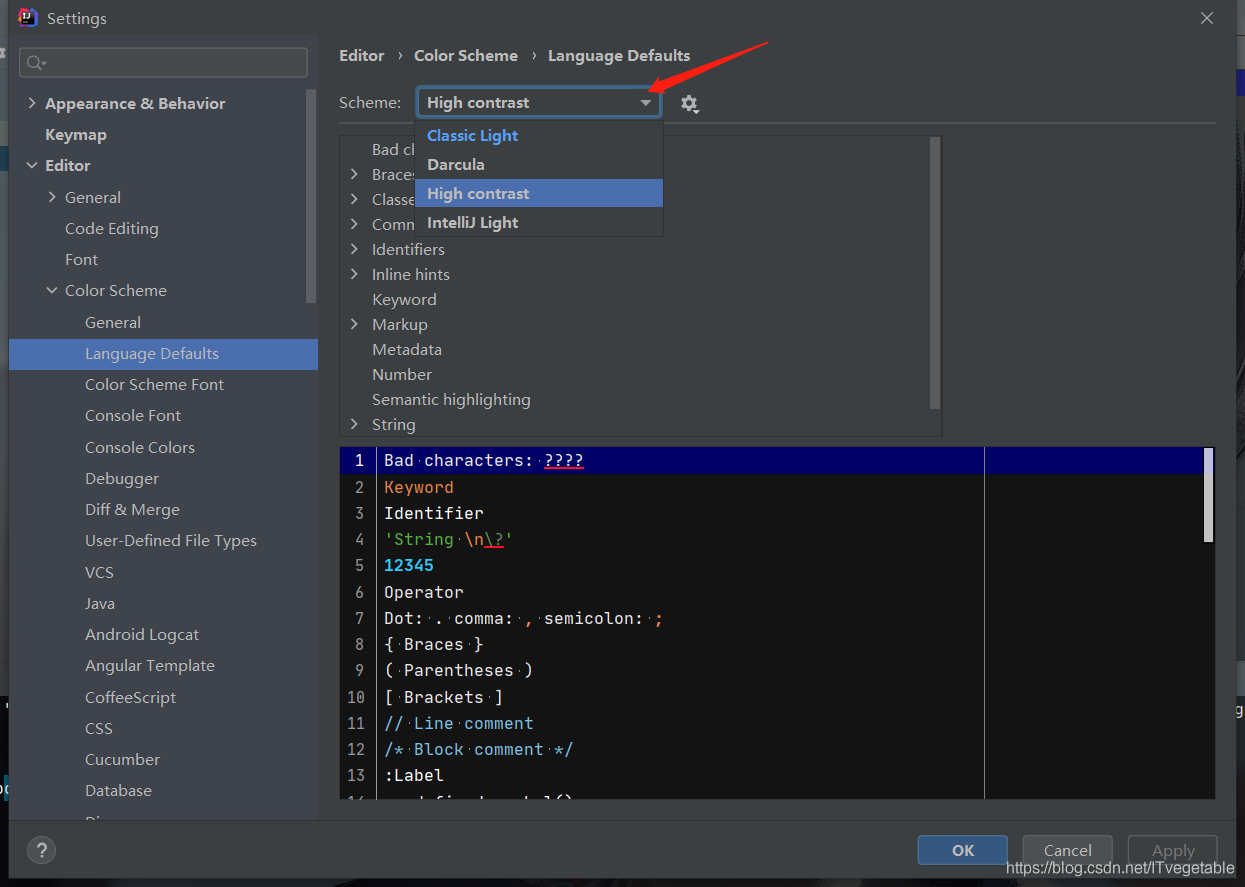Open Console Colors page
The image size is (1245, 887).
140,448
